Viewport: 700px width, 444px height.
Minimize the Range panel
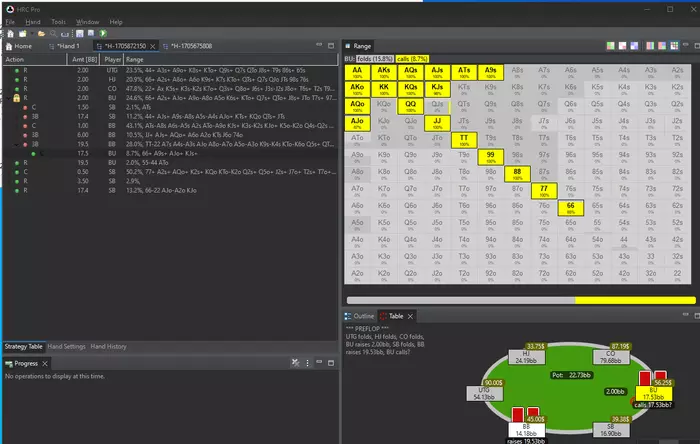click(686, 45)
